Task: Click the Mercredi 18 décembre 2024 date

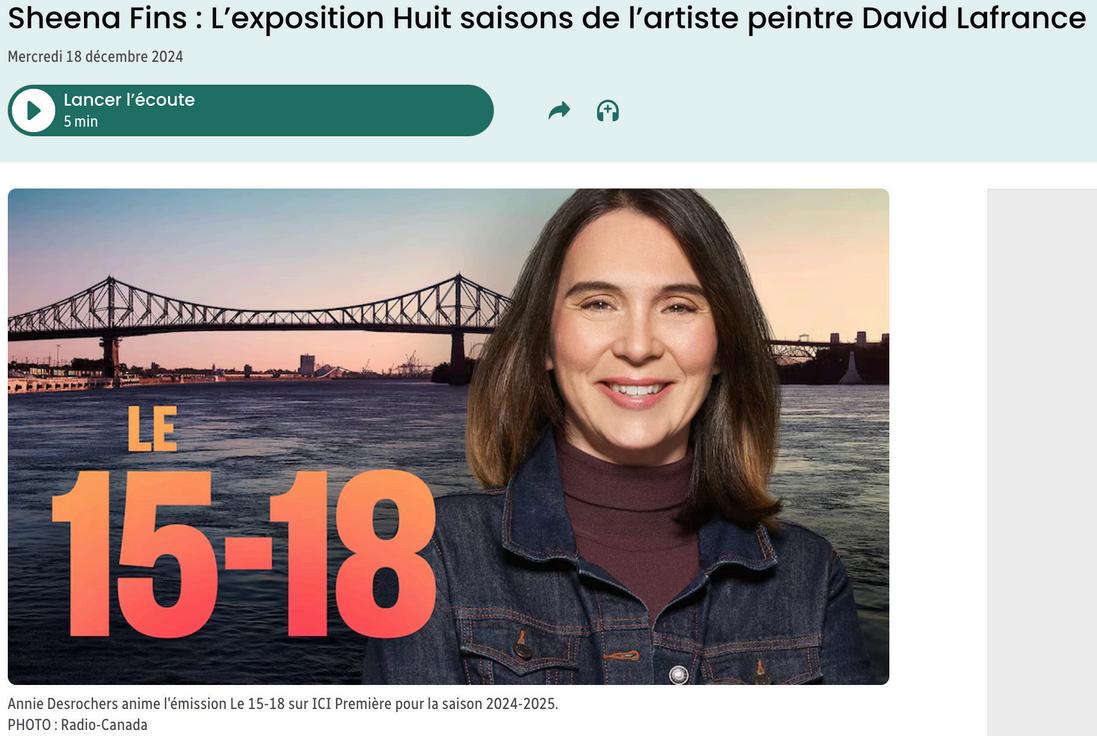Action: point(95,57)
